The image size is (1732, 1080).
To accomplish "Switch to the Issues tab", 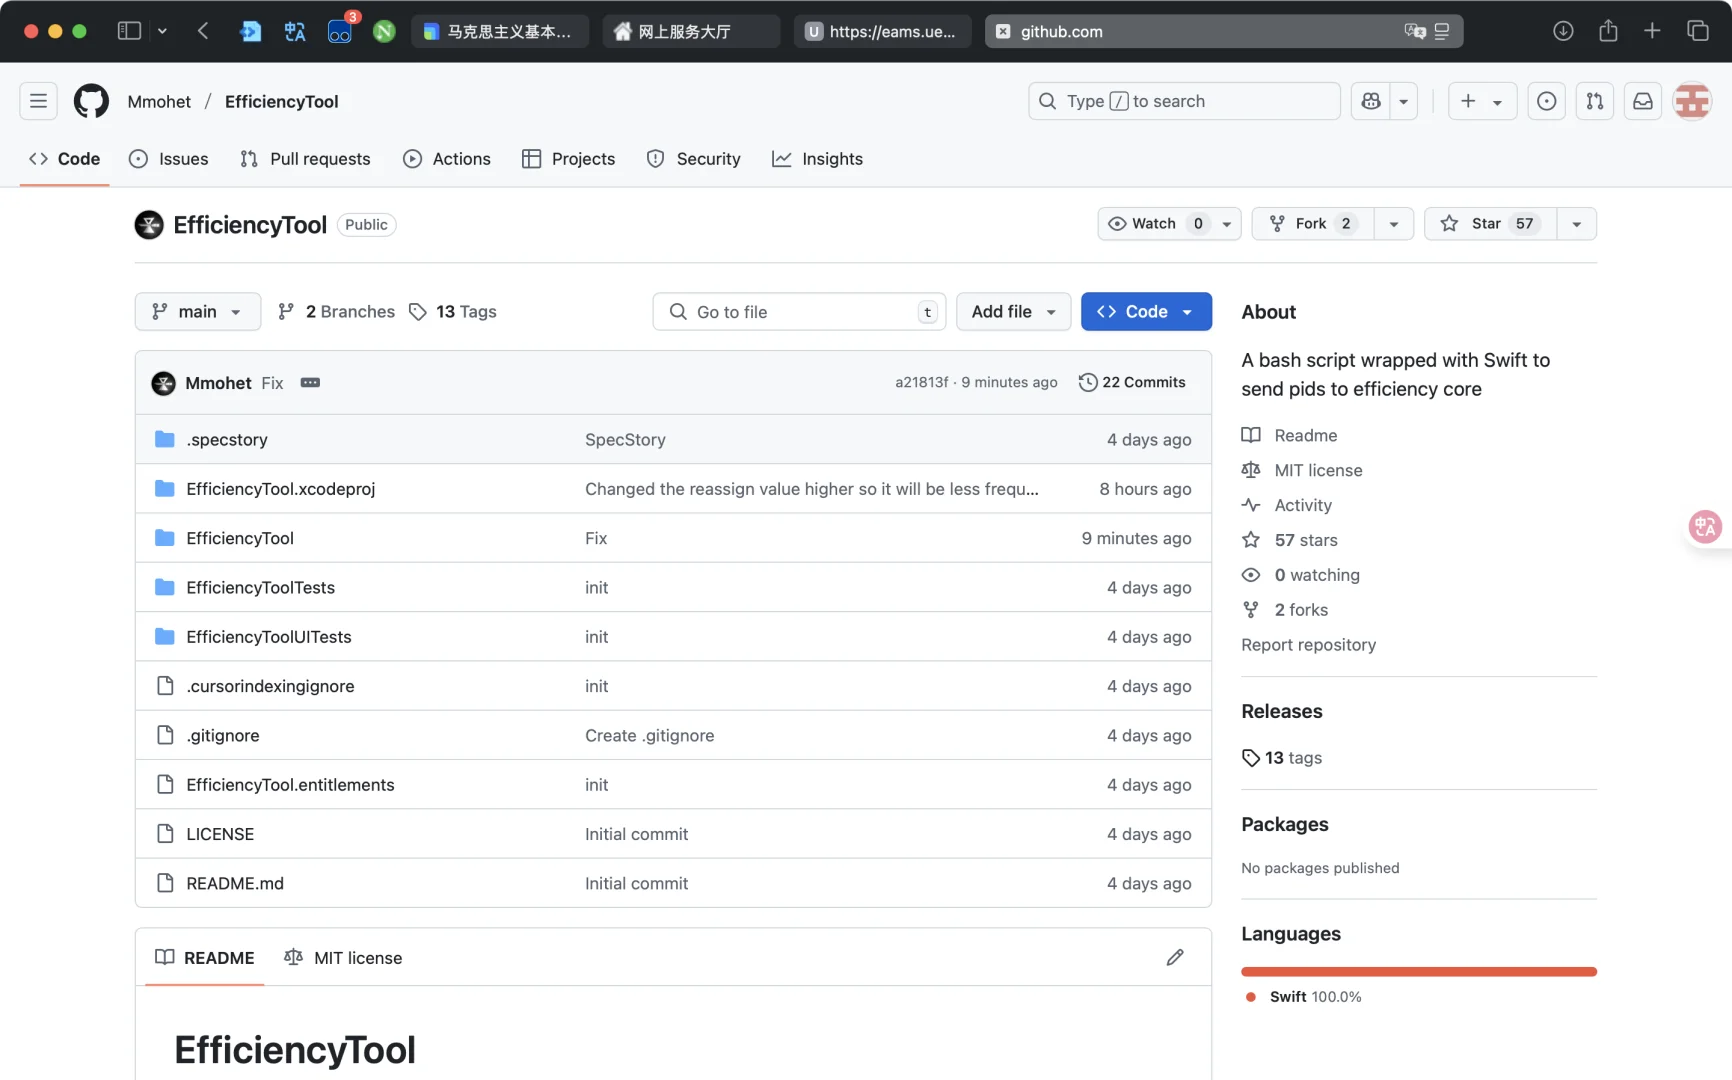I will (169, 159).
